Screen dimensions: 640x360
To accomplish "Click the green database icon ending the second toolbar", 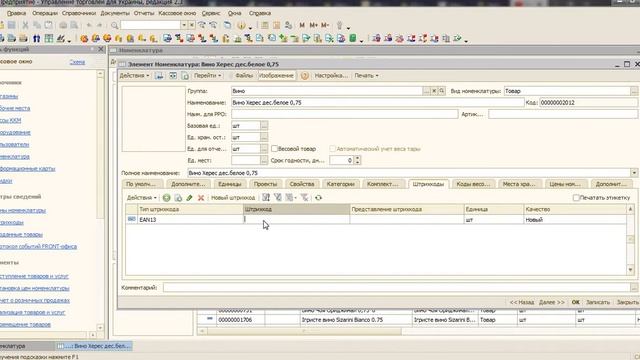I will point(353,39).
